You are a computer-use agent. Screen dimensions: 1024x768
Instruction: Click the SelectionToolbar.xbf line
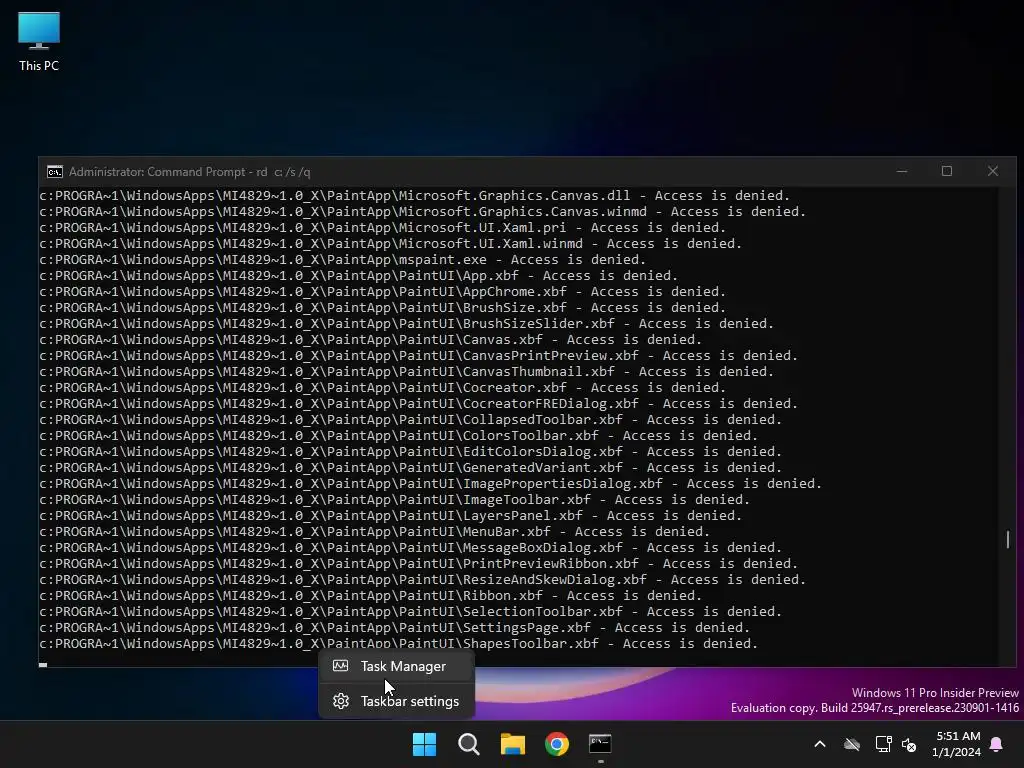coord(411,612)
